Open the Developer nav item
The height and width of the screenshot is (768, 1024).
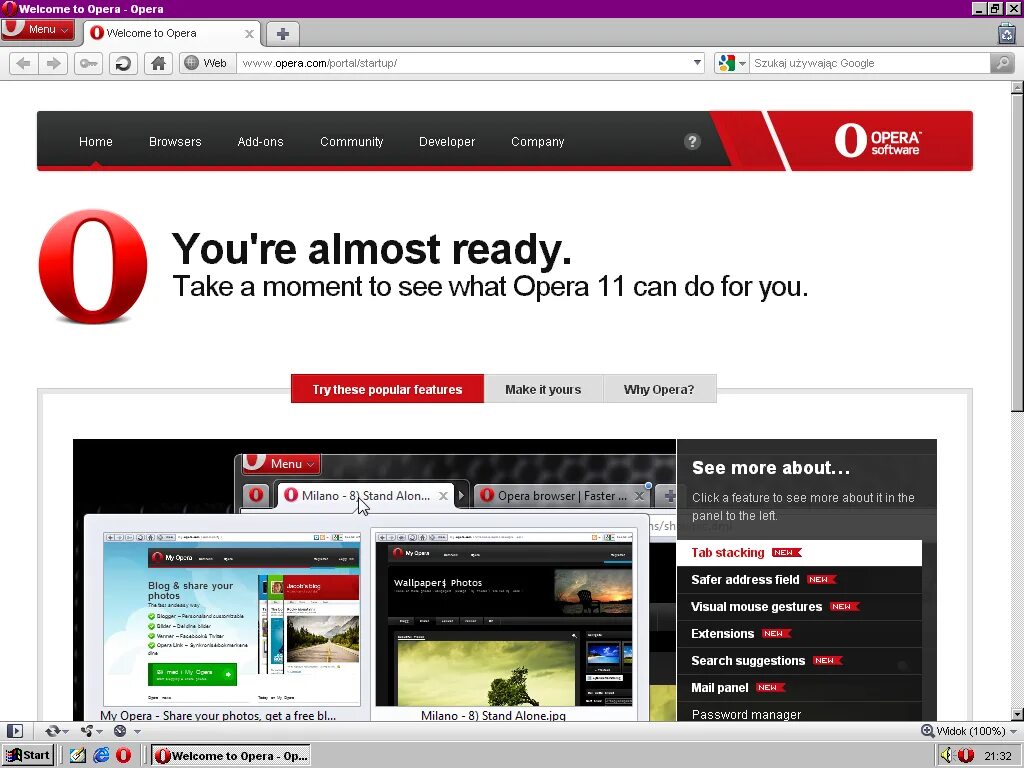(447, 142)
